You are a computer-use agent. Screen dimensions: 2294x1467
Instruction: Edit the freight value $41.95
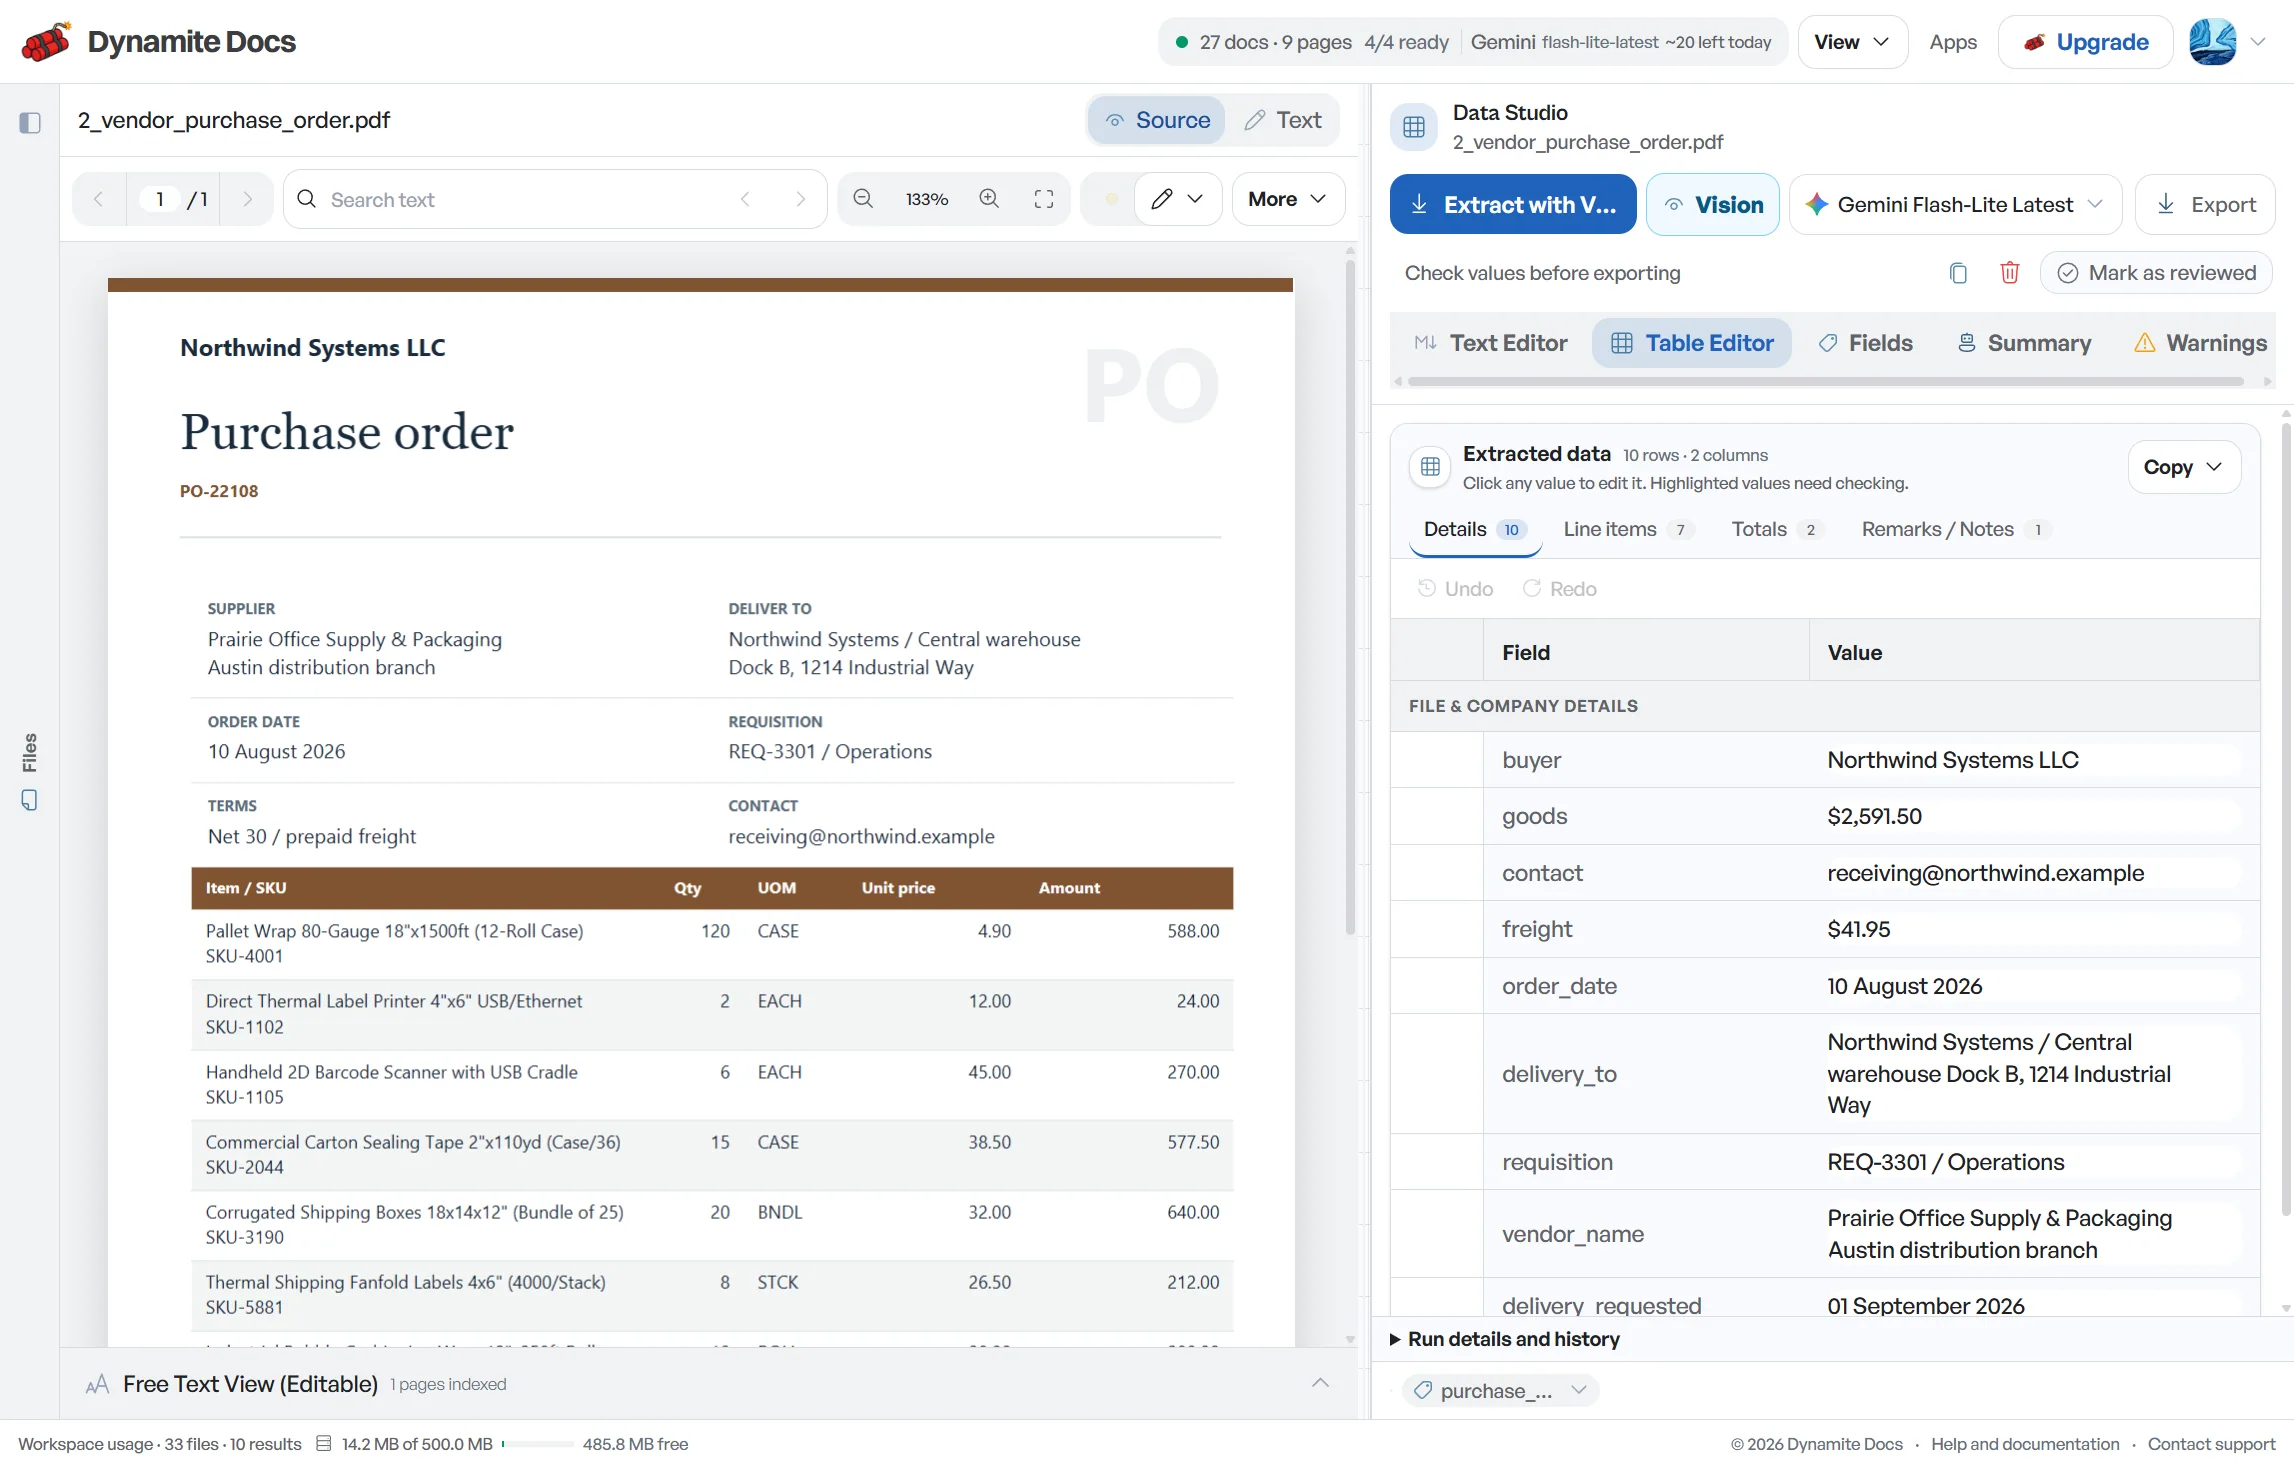pyautogui.click(x=2033, y=929)
